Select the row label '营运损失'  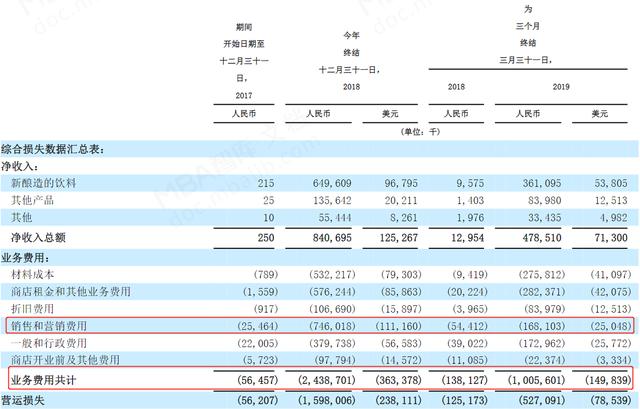click(22, 400)
